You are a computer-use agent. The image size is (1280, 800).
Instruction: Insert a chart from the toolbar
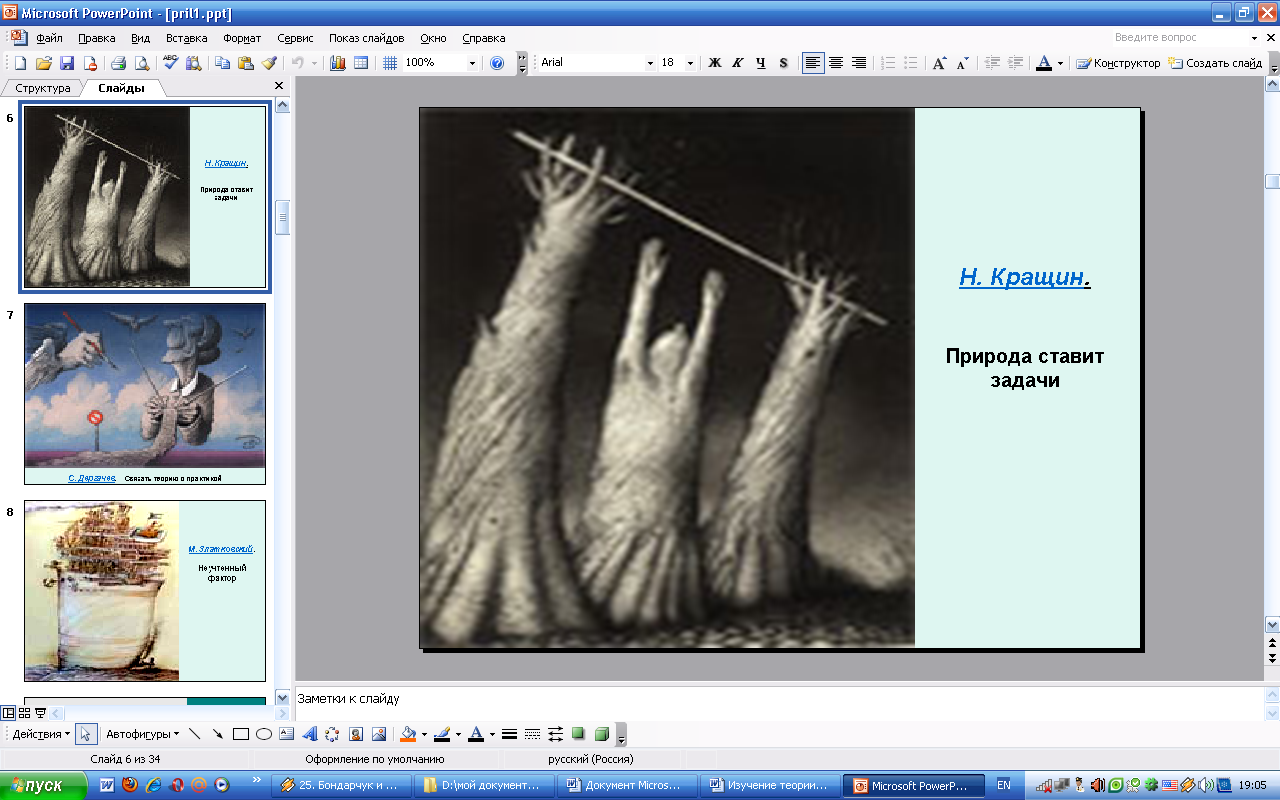[x=338, y=63]
